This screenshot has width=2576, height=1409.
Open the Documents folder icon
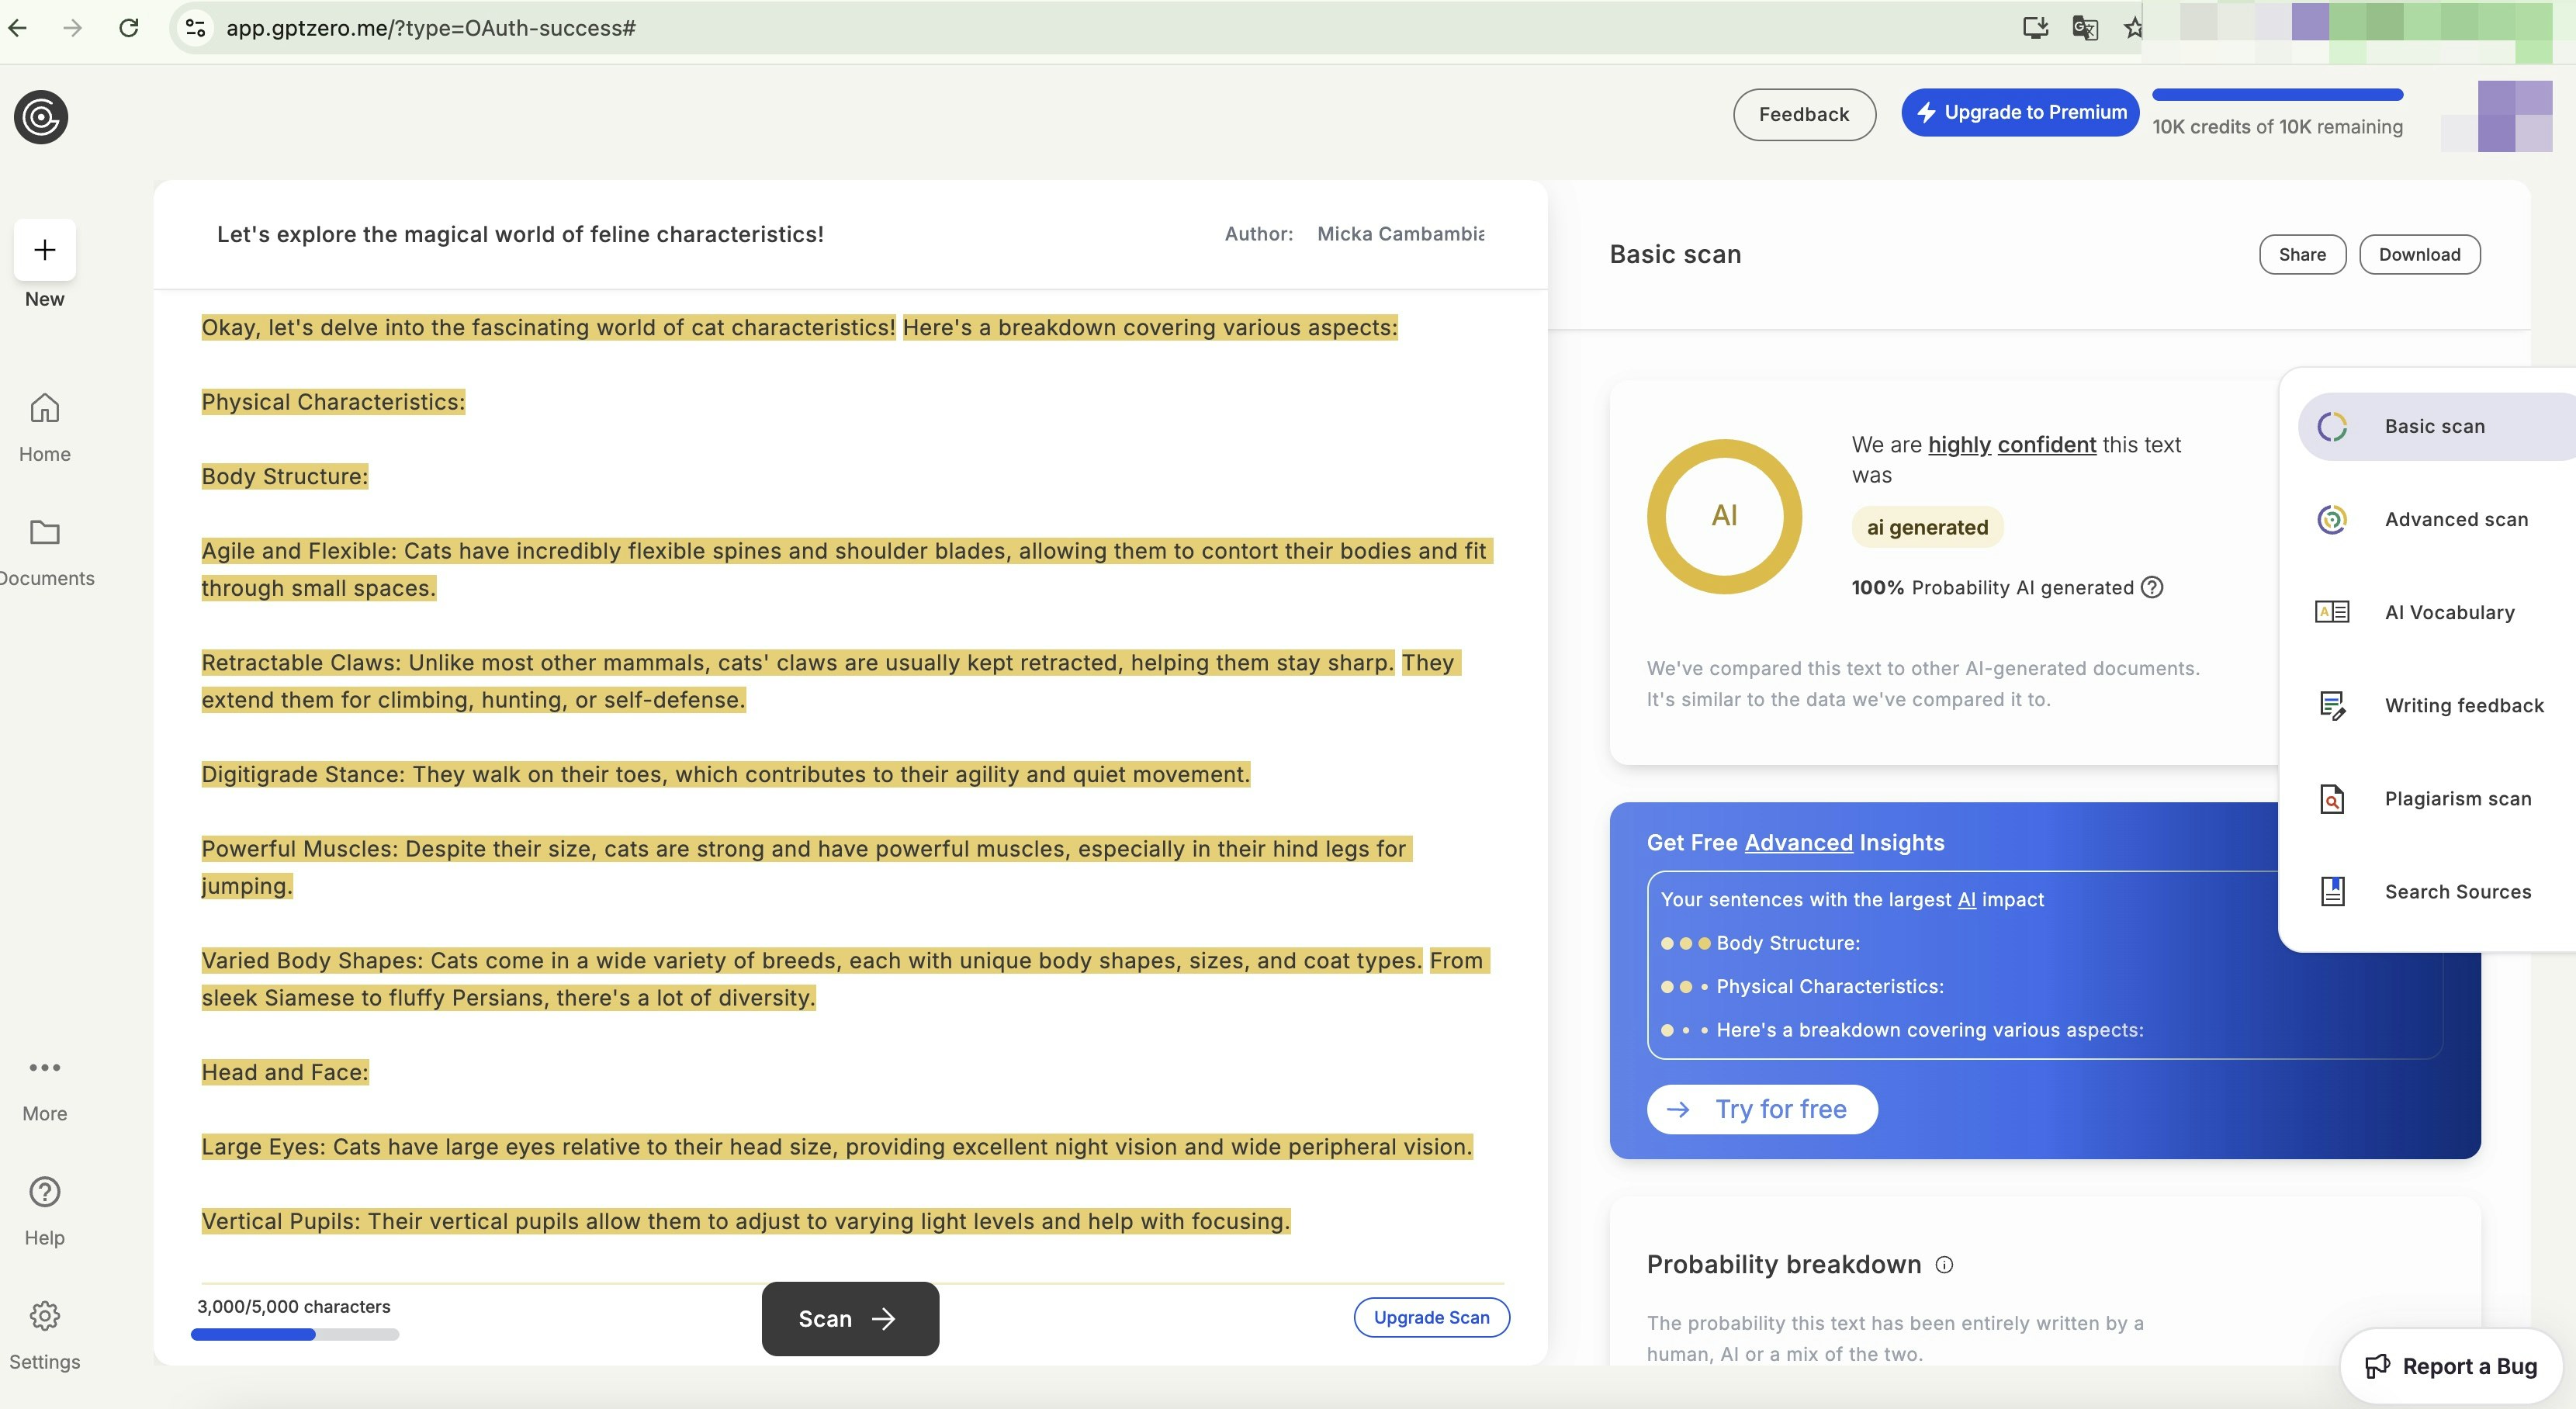point(45,532)
